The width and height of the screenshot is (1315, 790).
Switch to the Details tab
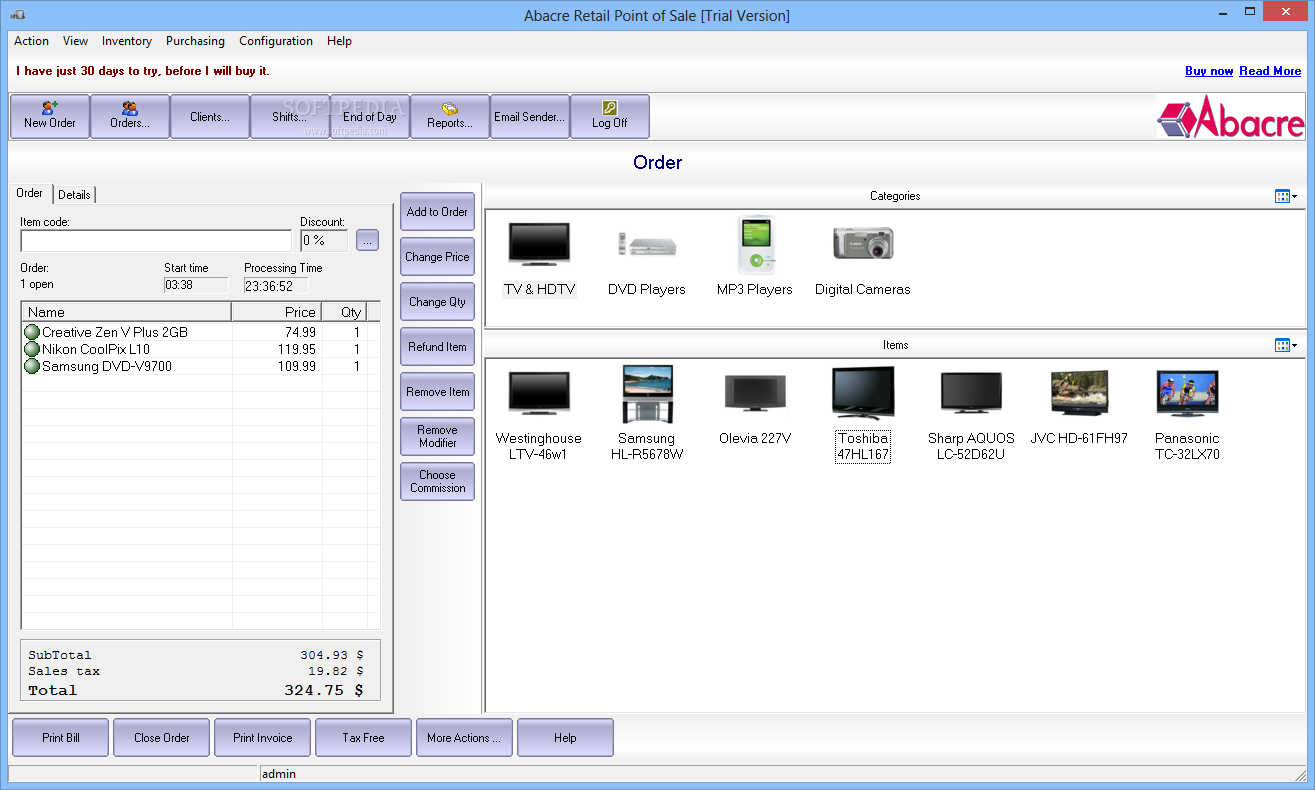pos(74,194)
